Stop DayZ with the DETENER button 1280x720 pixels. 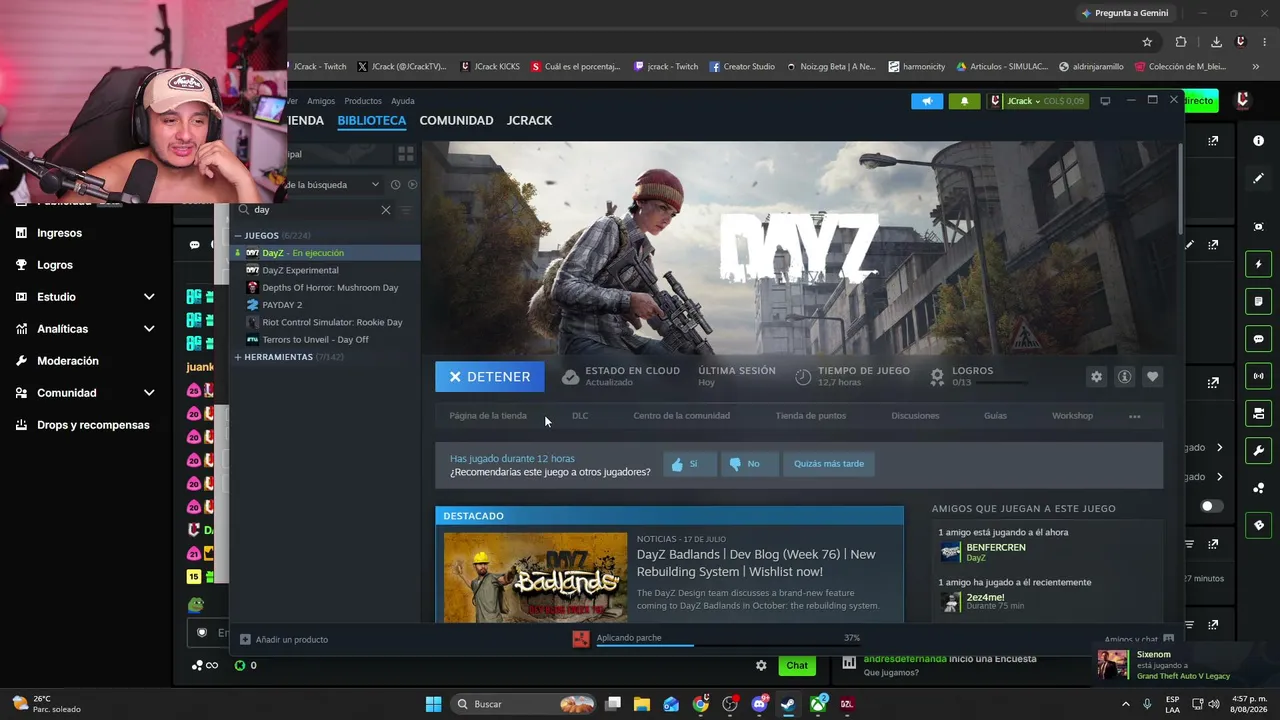[490, 377]
